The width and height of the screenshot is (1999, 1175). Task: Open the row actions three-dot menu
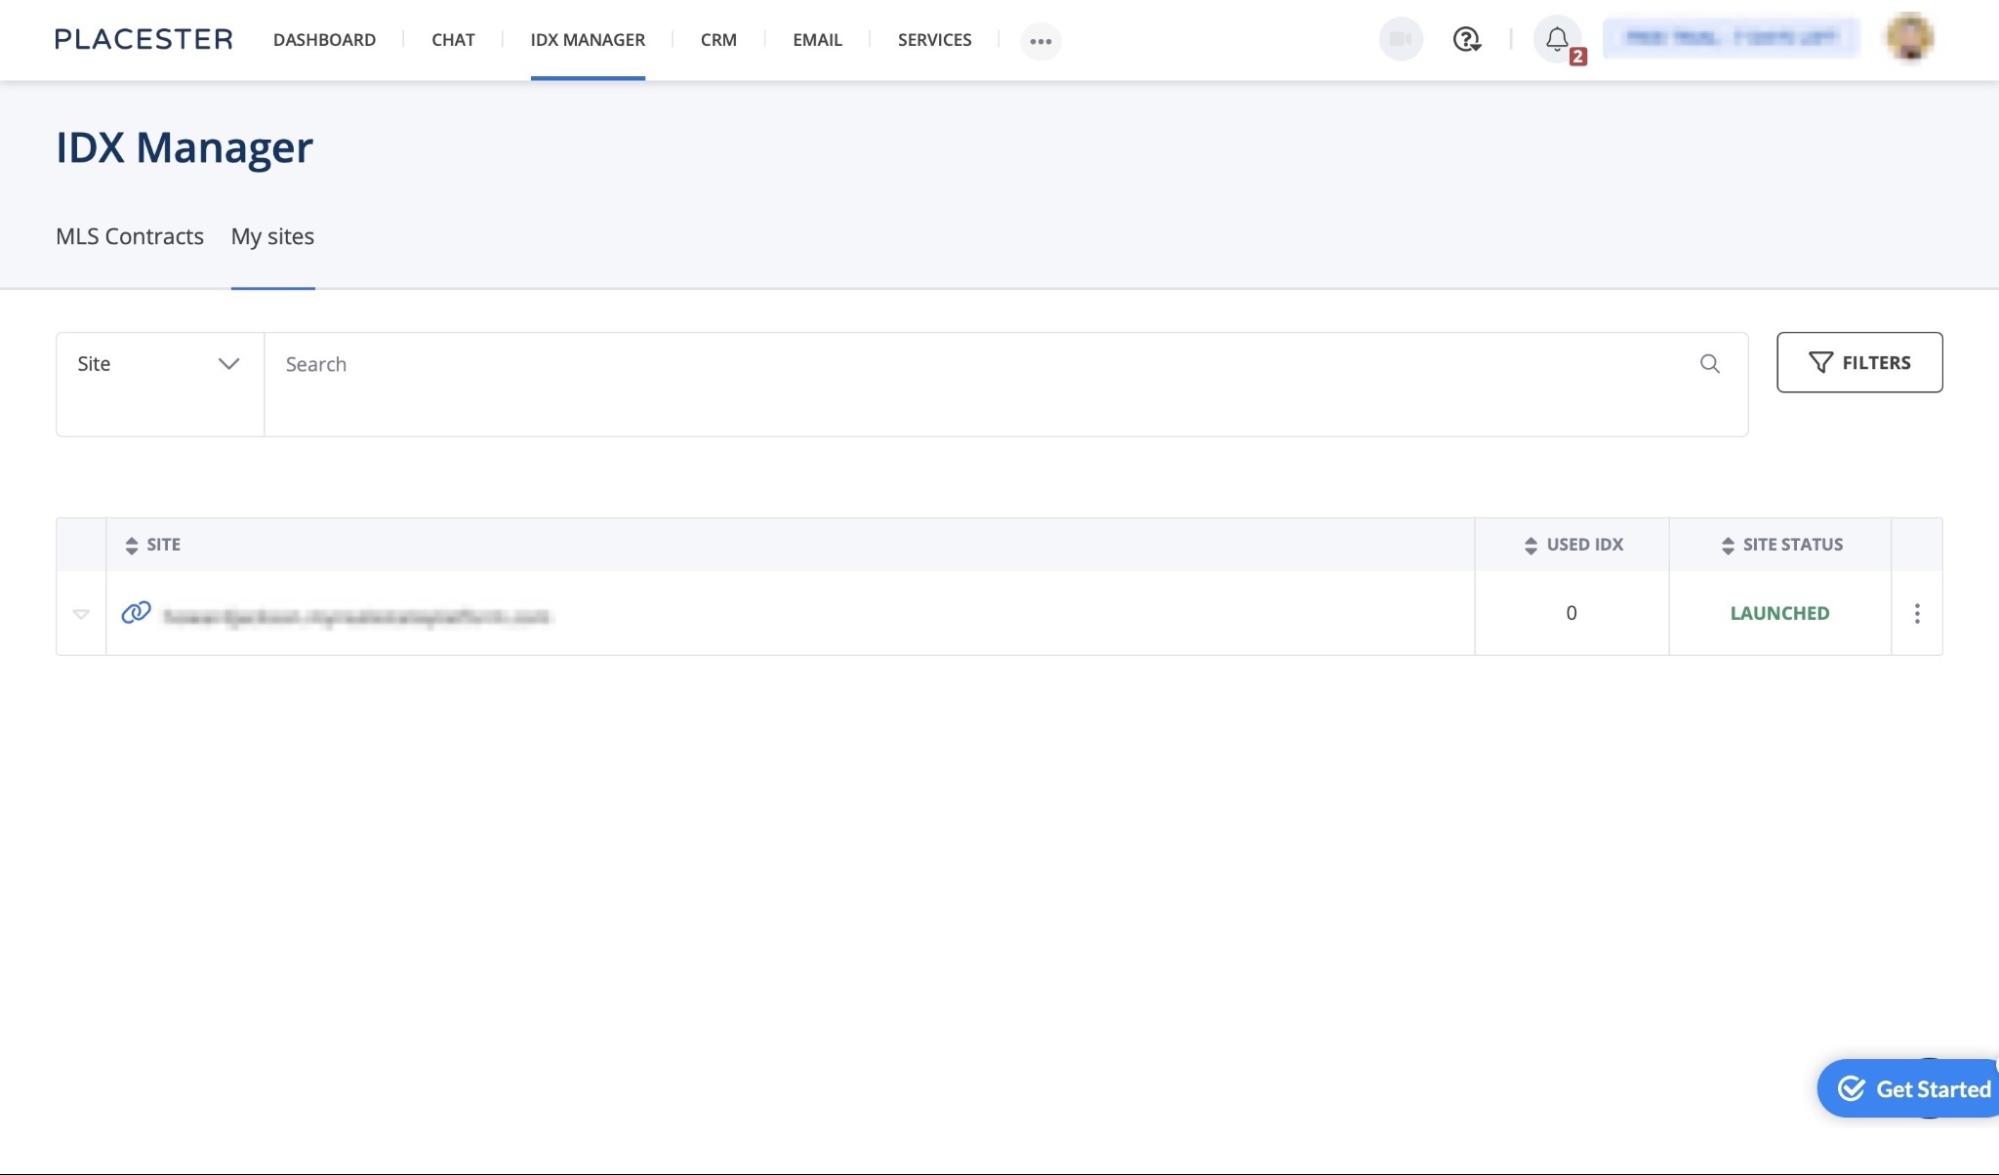(x=1916, y=613)
